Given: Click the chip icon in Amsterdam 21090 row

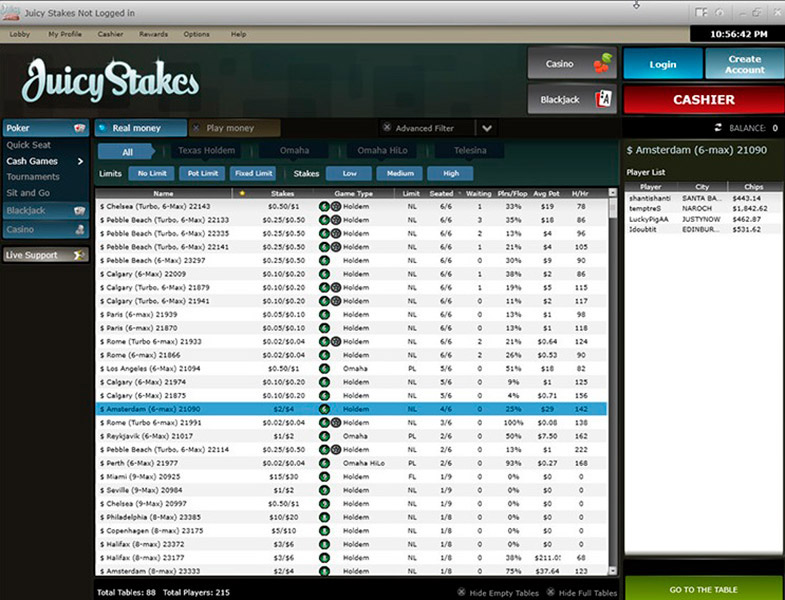Looking at the screenshot, I should [324, 409].
